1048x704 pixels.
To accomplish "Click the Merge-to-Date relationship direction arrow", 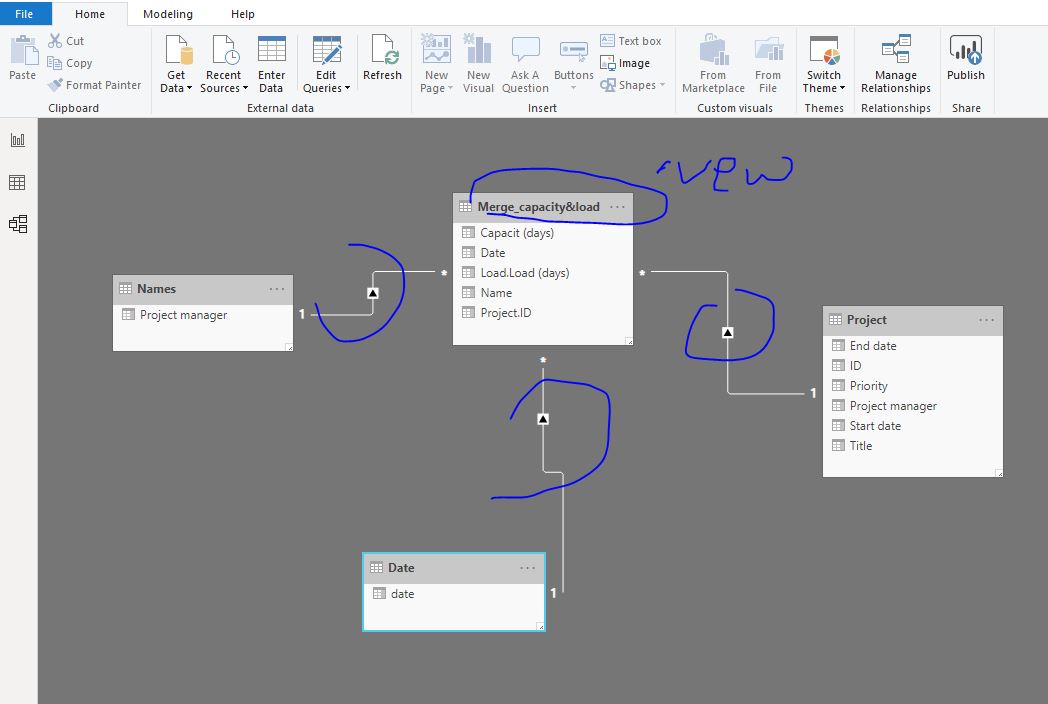I will pyautogui.click(x=543, y=419).
